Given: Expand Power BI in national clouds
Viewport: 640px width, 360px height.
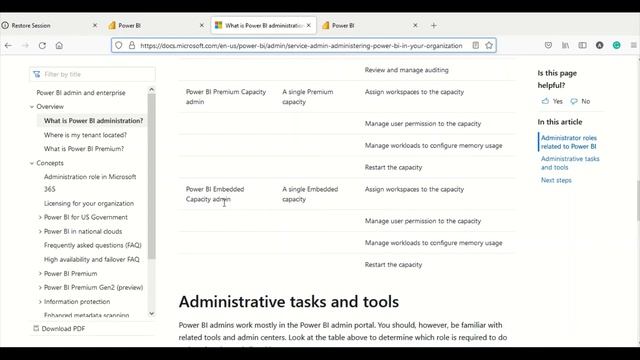Looking at the screenshot, I should coord(40,231).
